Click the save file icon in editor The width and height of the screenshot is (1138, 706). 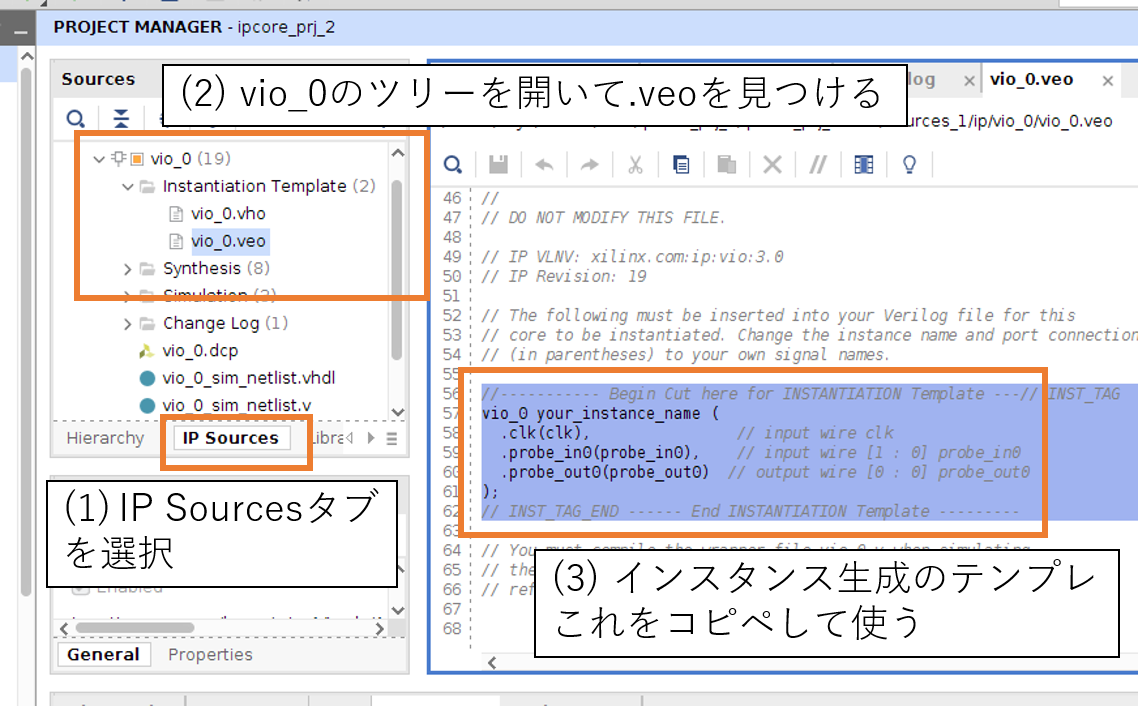[x=498, y=165]
